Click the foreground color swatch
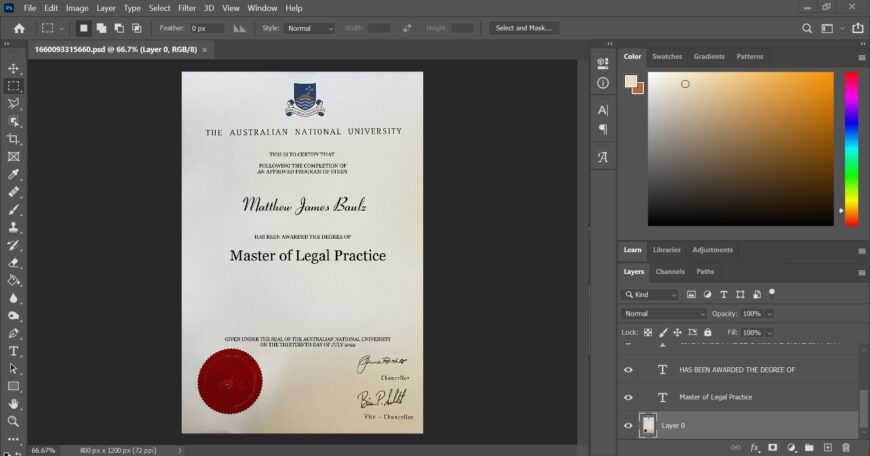This screenshot has height=456, width=870. (x=631, y=82)
